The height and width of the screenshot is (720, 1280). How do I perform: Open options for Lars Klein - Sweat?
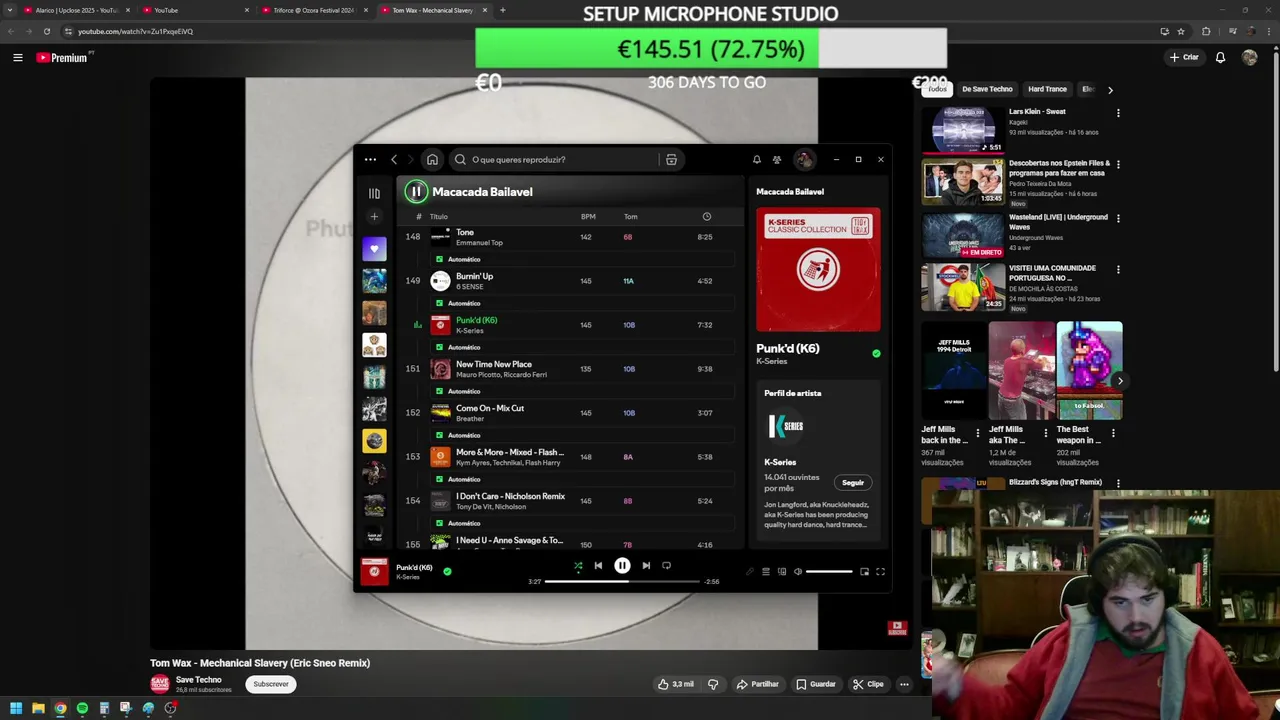(x=1118, y=113)
